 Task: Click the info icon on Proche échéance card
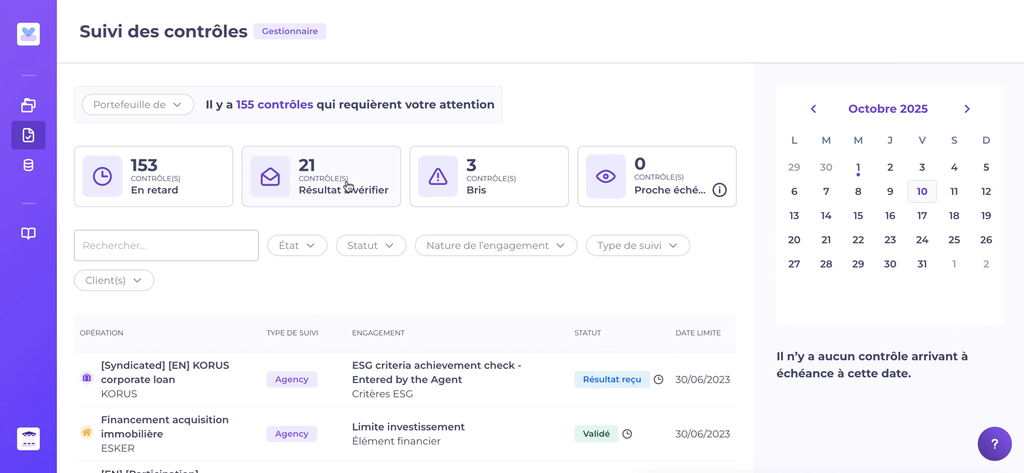719,190
